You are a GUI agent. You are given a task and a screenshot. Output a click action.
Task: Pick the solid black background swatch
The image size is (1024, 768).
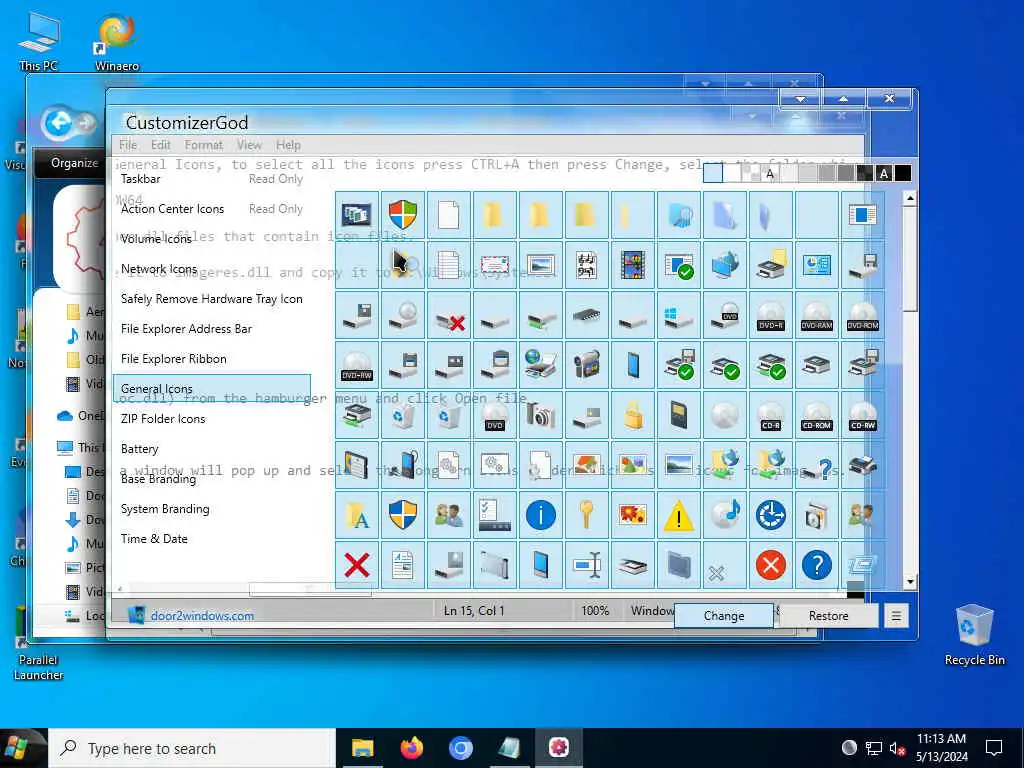pos(903,173)
